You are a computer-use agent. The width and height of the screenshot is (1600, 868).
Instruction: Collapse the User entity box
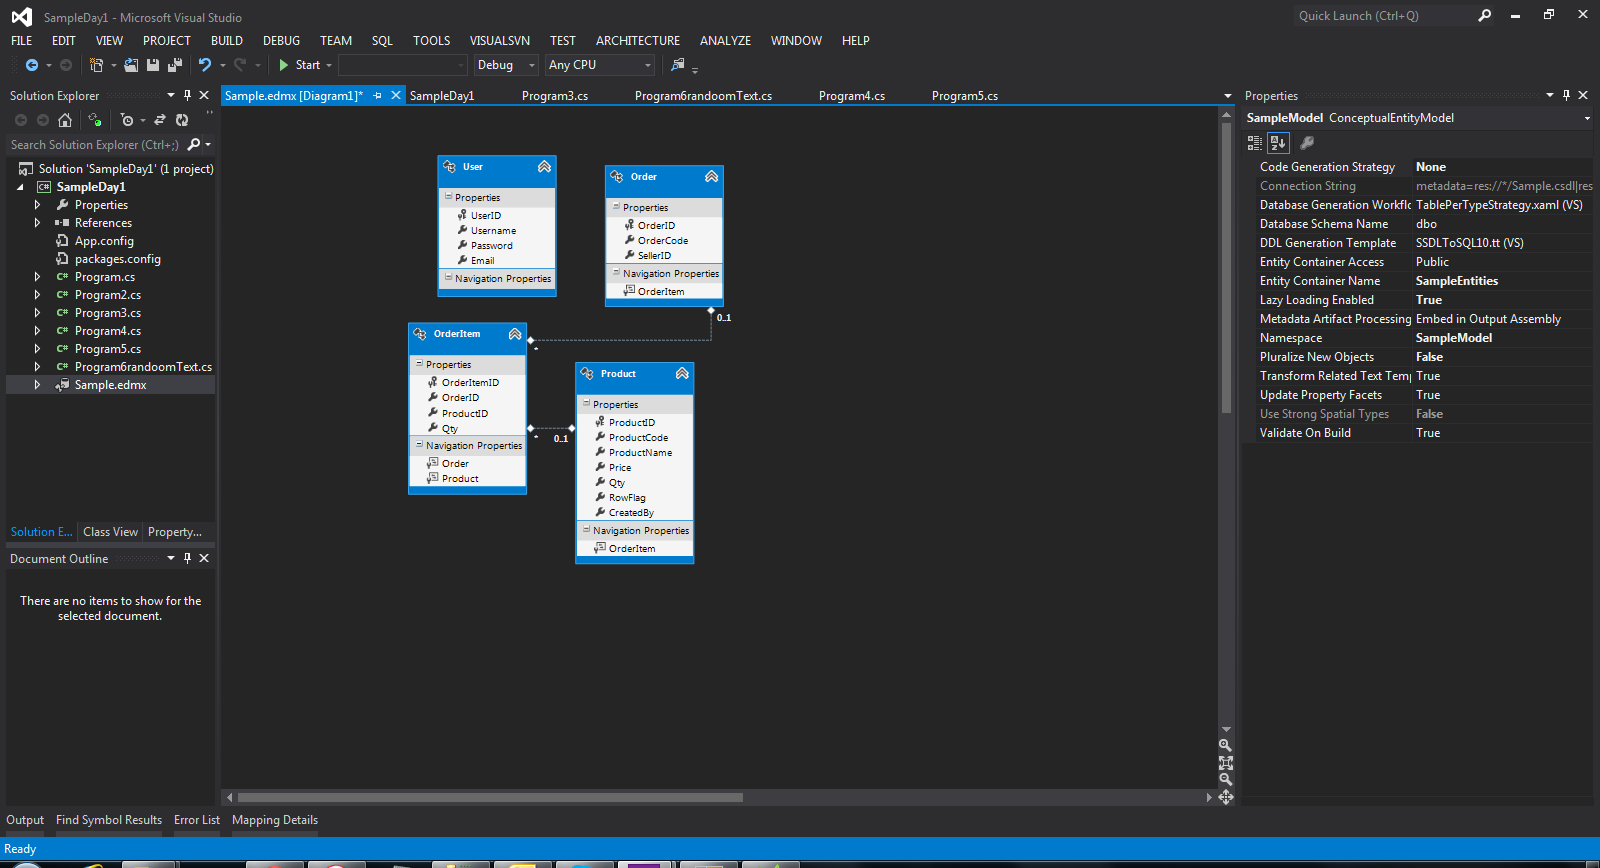click(544, 167)
